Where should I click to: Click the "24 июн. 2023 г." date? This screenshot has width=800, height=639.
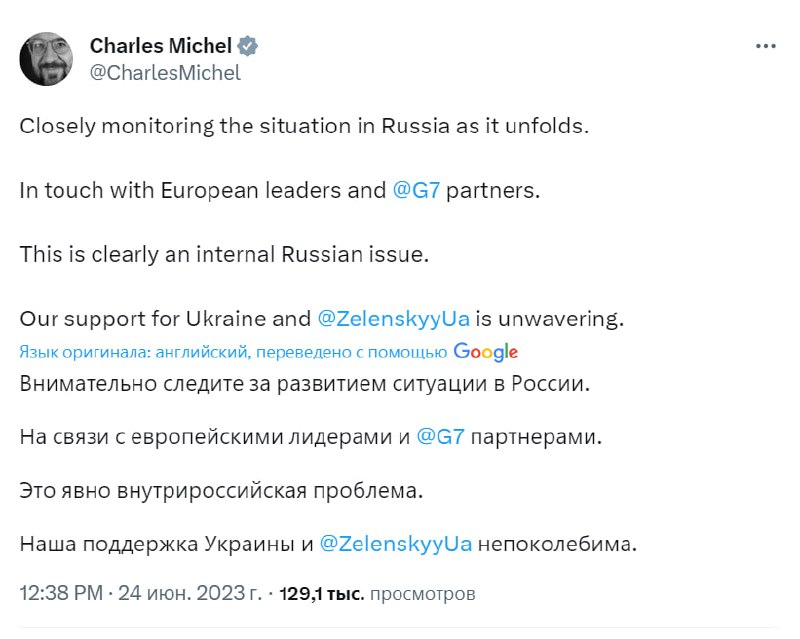pos(183,594)
